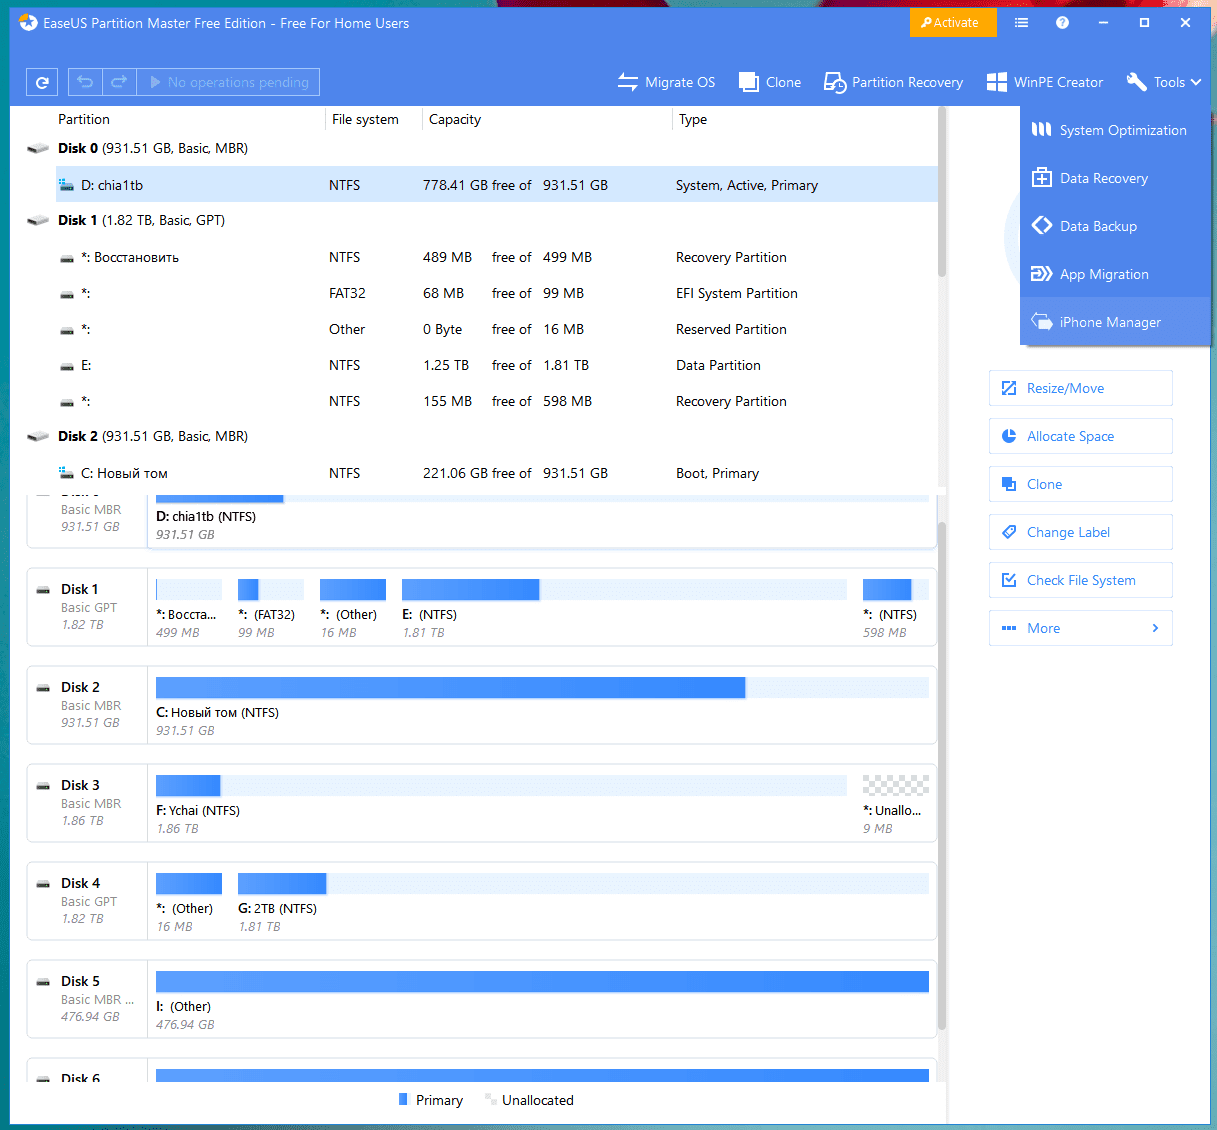Select G: 2TB NTFS block on Disk 4
This screenshot has width=1217, height=1130.
click(583, 901)
